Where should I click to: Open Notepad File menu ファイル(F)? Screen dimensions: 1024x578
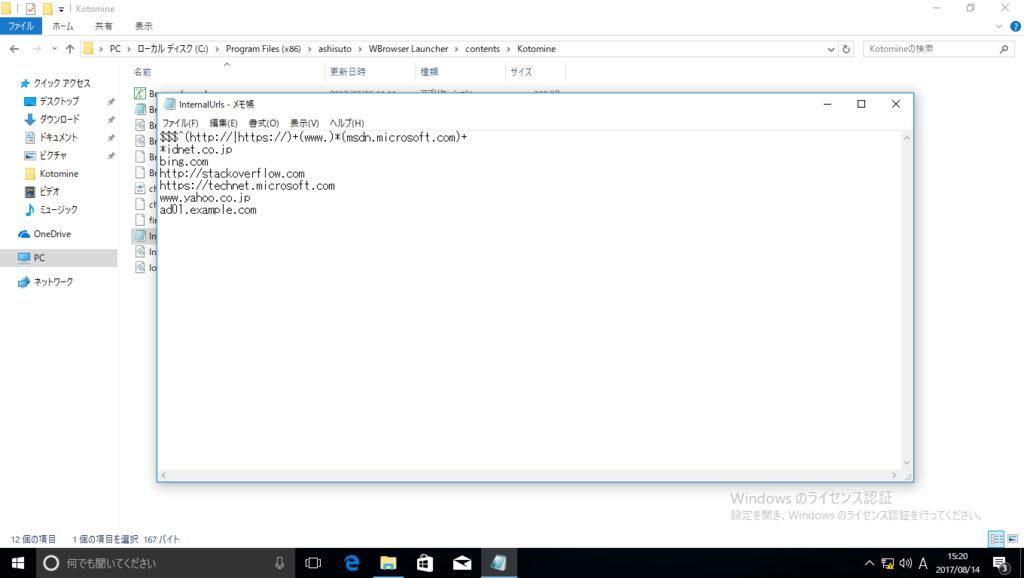tap(180, 123)
